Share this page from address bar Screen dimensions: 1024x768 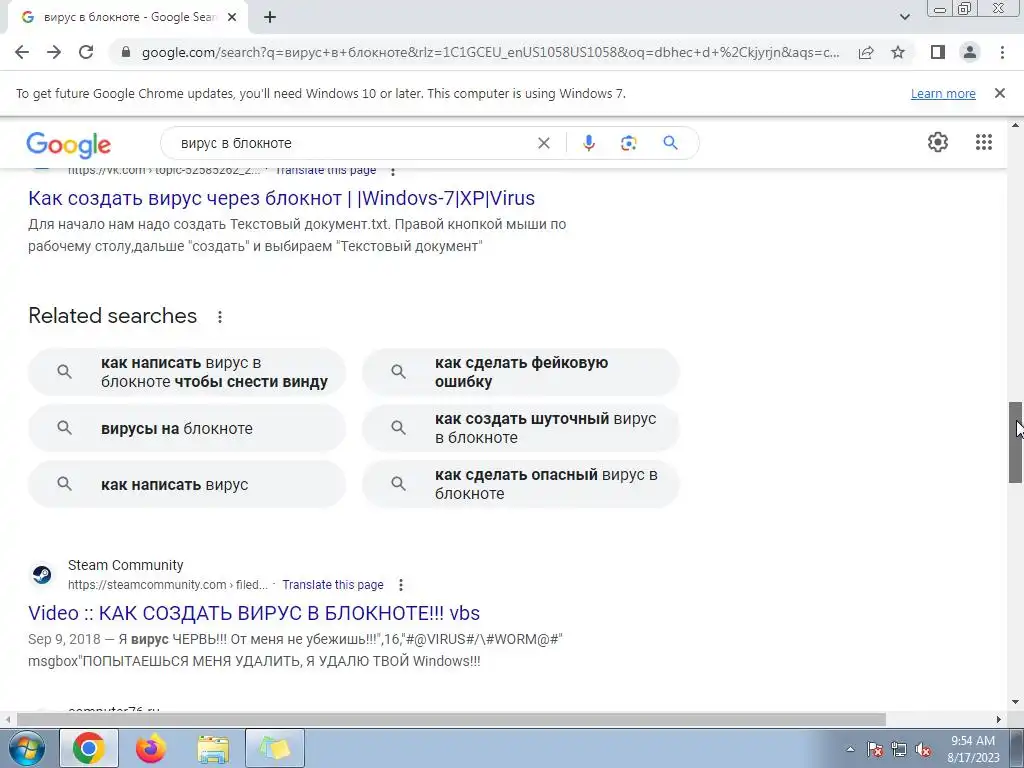pyautogui.click(x=866, y=52)
